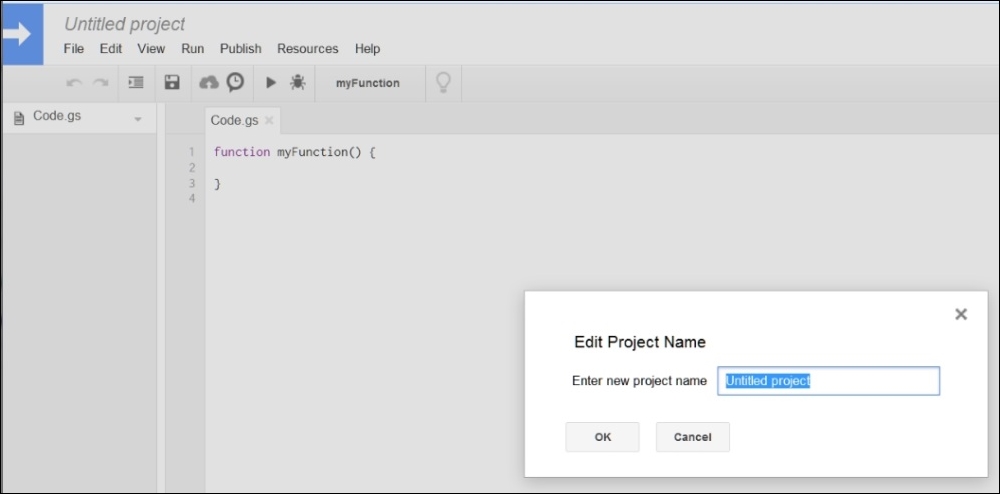
Task: Click the lightbulb hints icon
Action: [x=443, y=83]
